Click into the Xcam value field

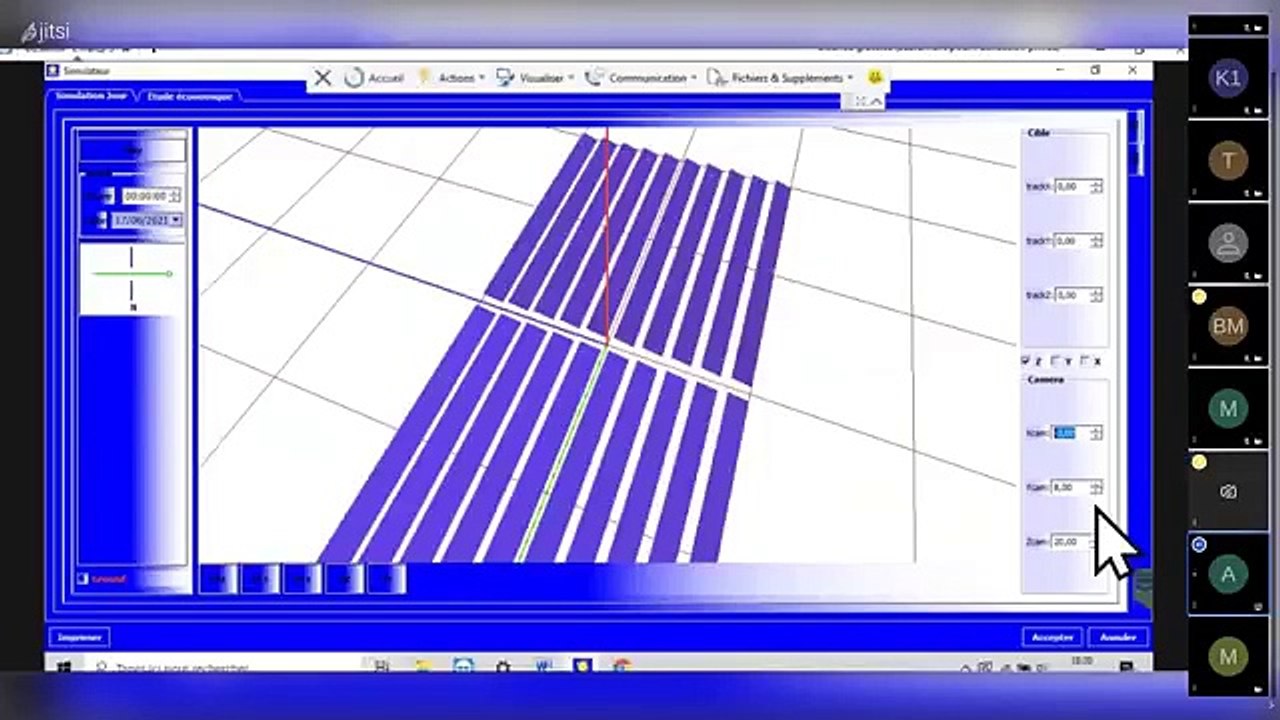pyautogui.click(x=1072, y=433)
